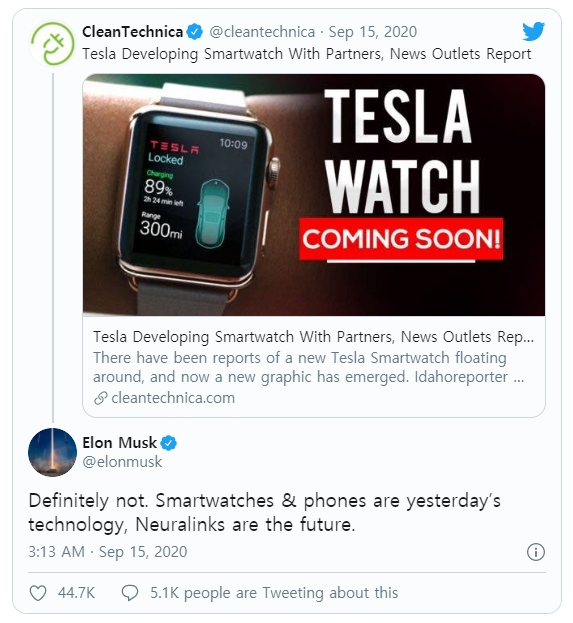Screen dimensions: 573x623
Task: Open the @elonmusk handle
Action: 122,462
